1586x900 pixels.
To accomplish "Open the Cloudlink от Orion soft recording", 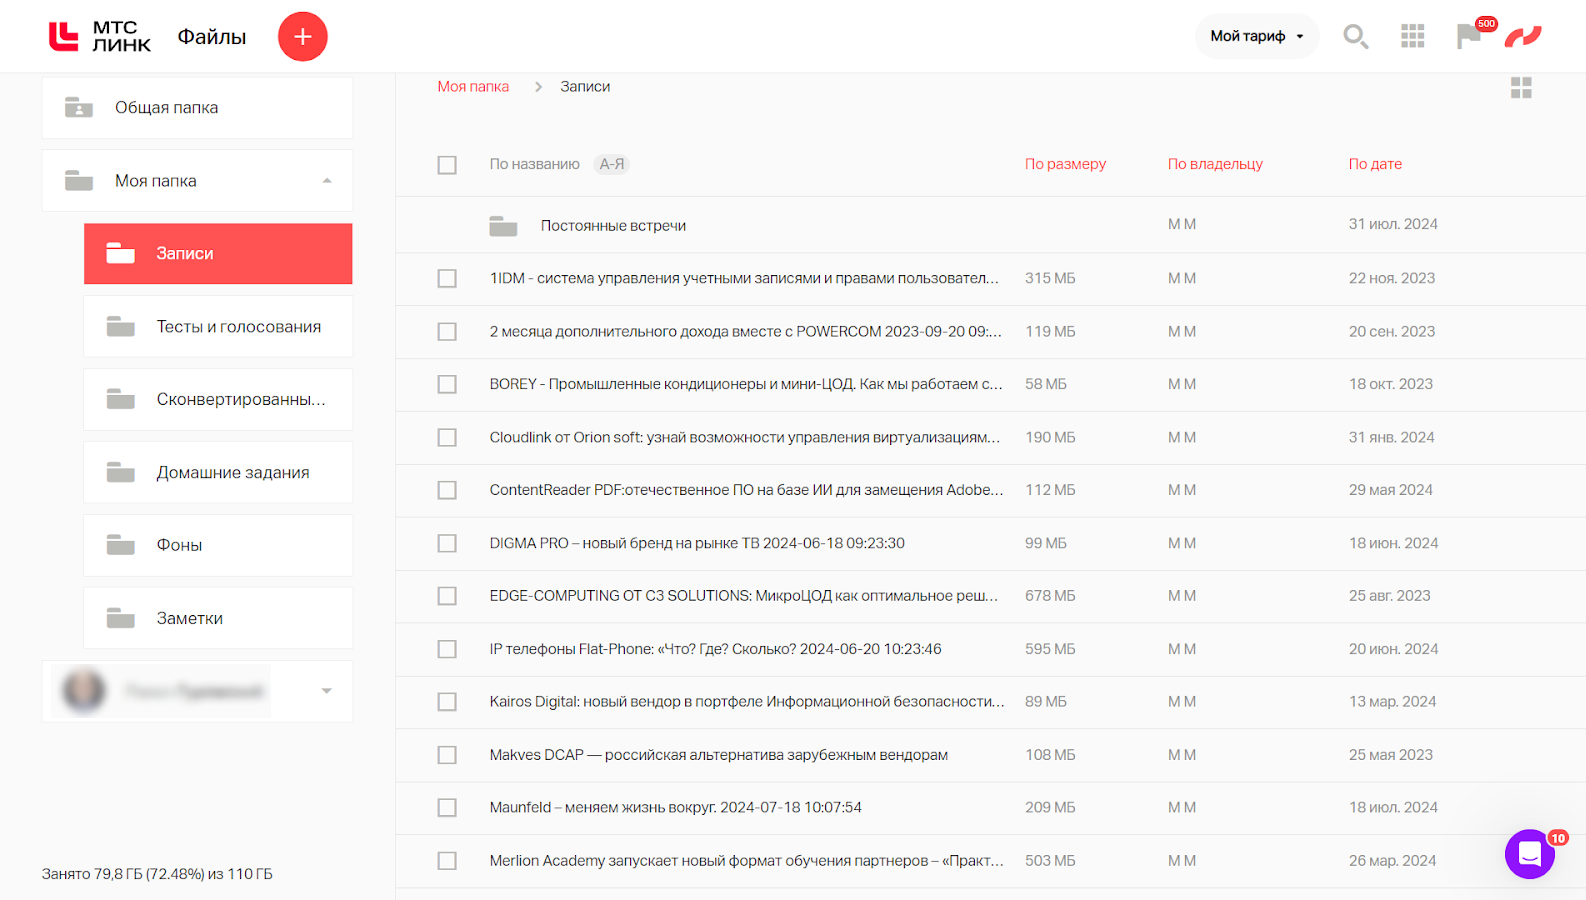I will 745,437.
